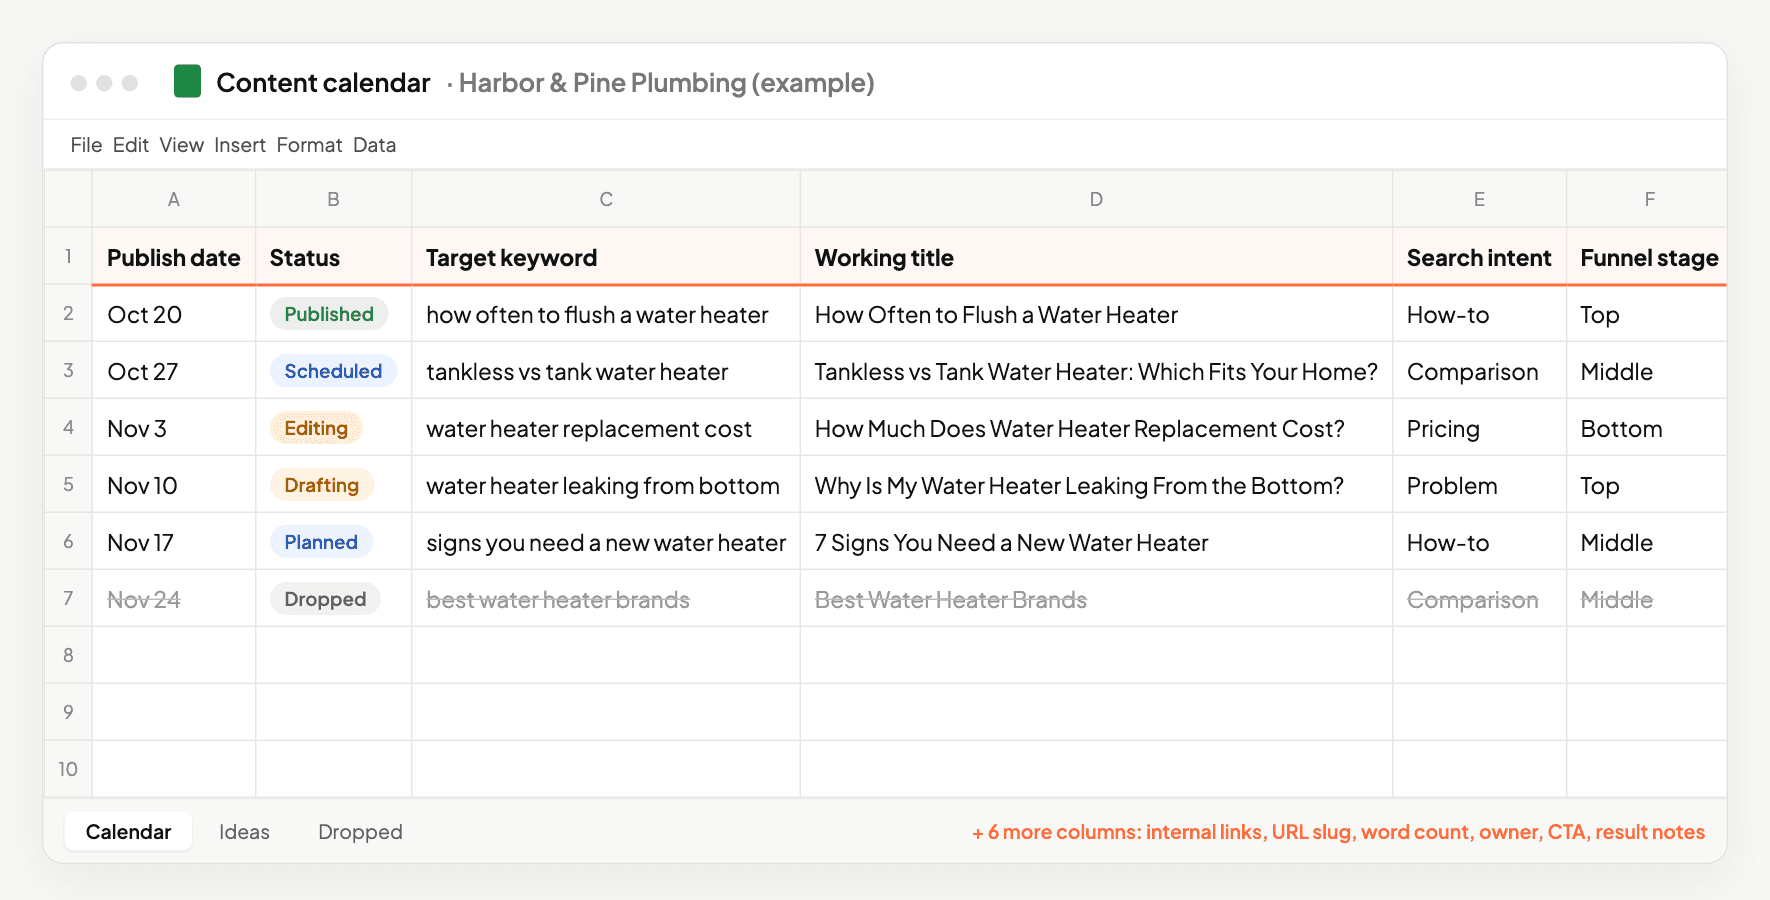Open the File menu
This screenshot has width=1770, height=900.
(x=86, y=145)
